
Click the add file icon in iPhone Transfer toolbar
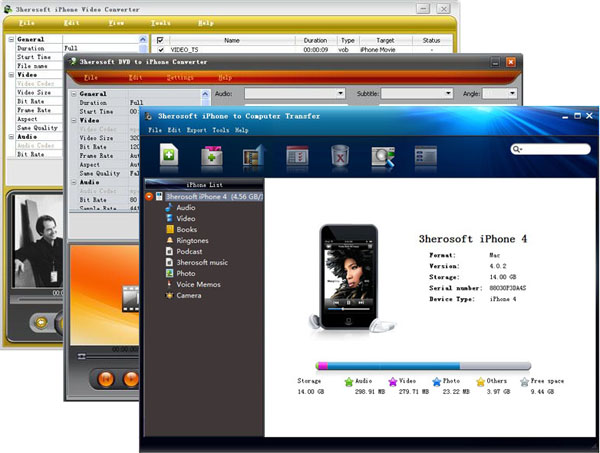tap(169, 155)
